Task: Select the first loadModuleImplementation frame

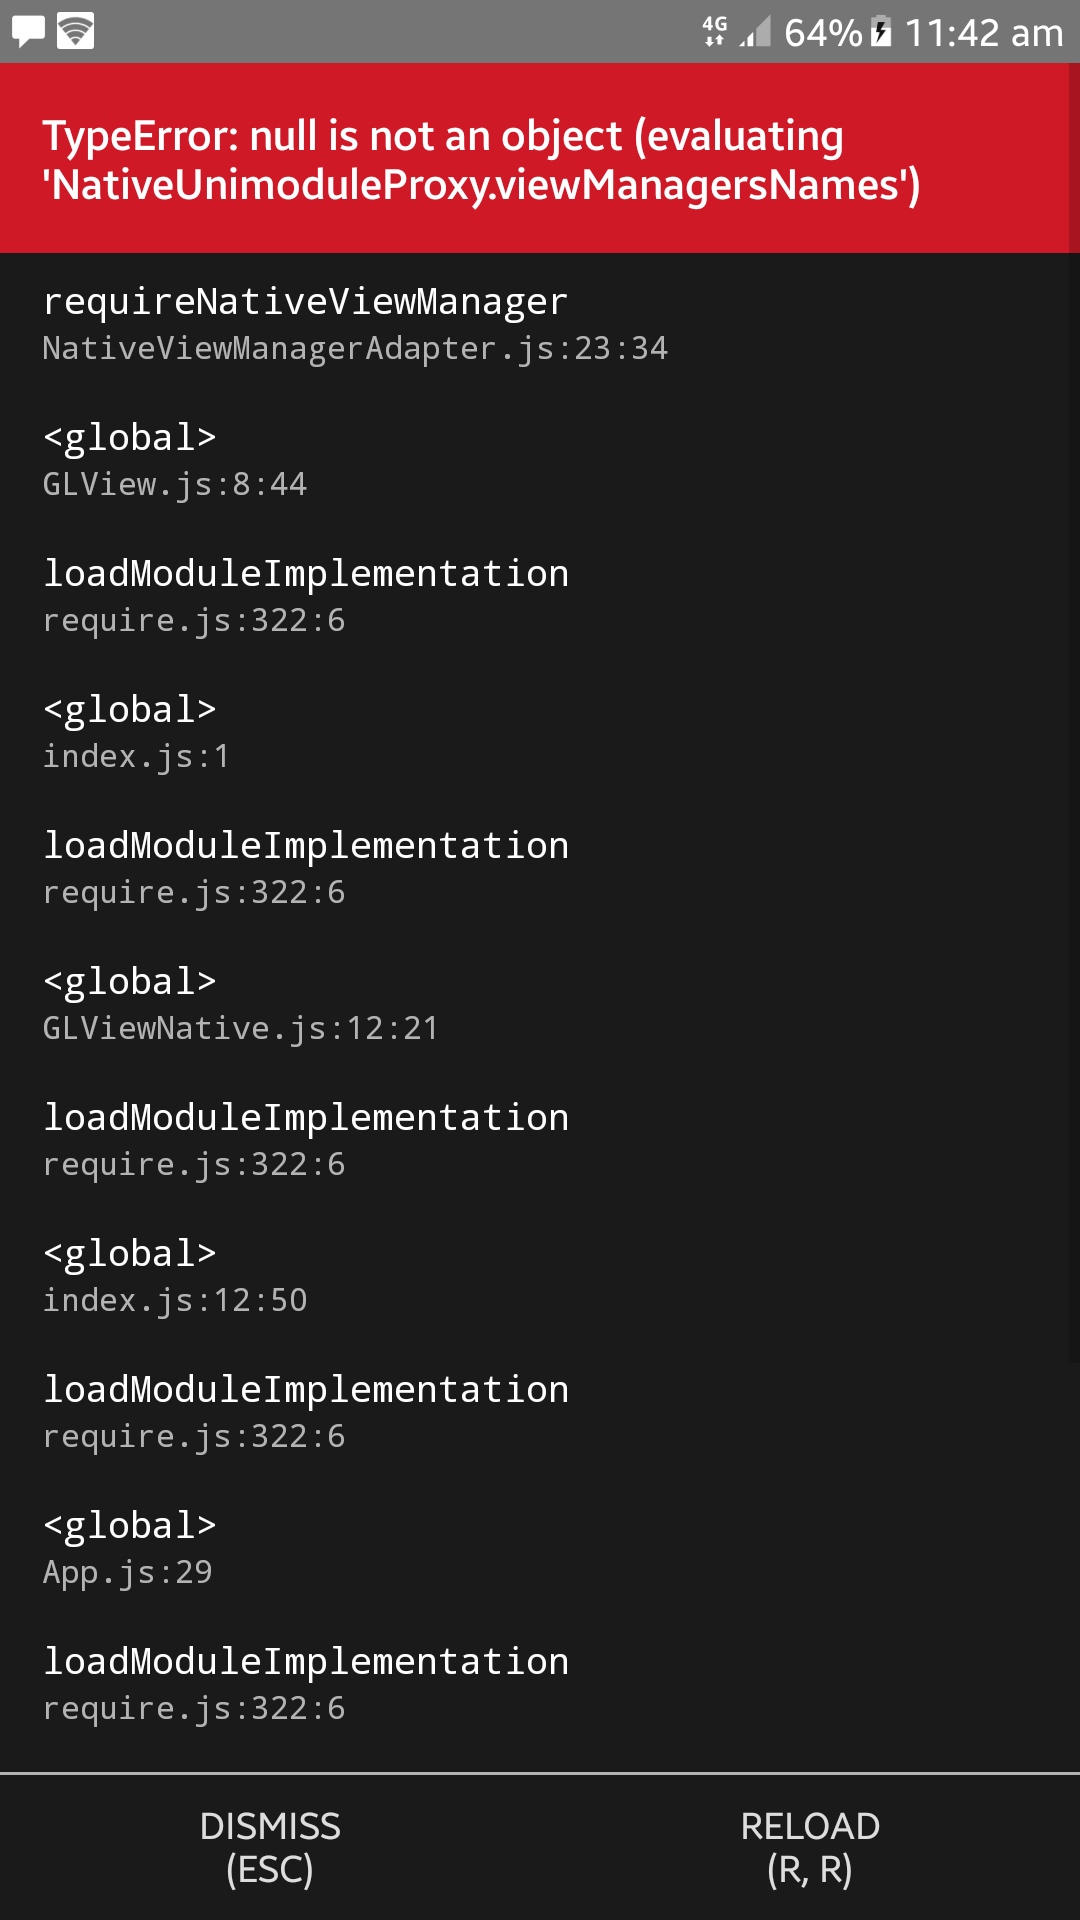Action: [x=305, y=573]
